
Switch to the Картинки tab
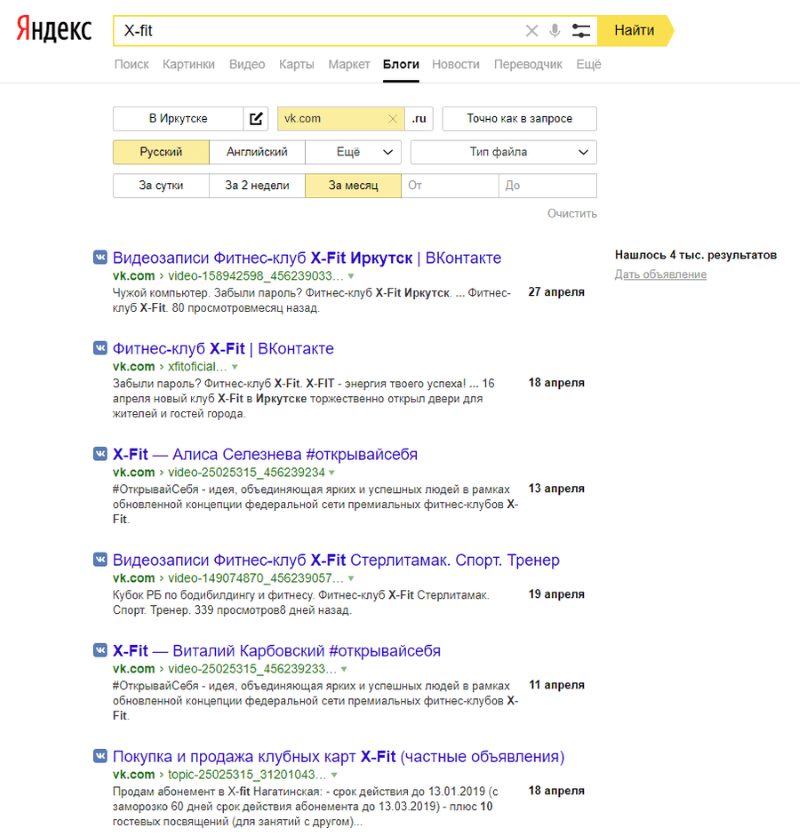point(188,65)
